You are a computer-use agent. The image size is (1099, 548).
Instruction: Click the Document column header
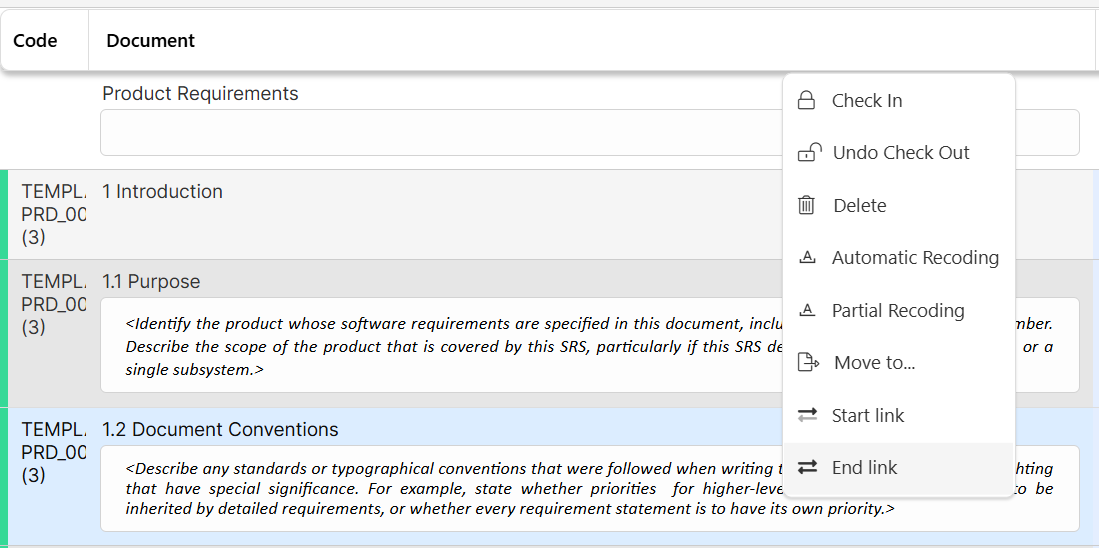pyautogui.click(x=151, y=41)
